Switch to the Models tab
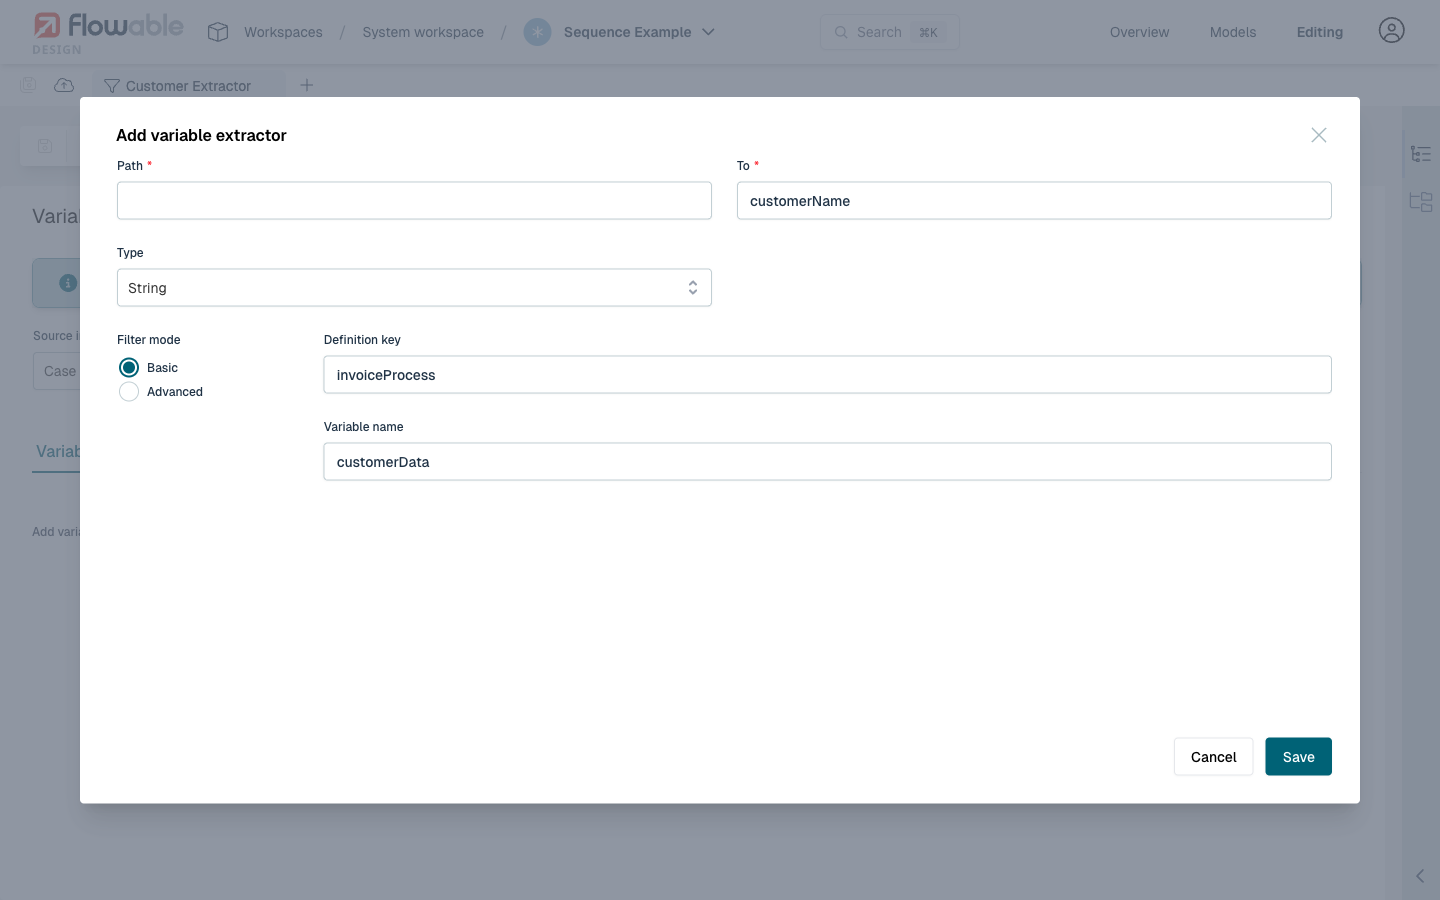 1232,31
